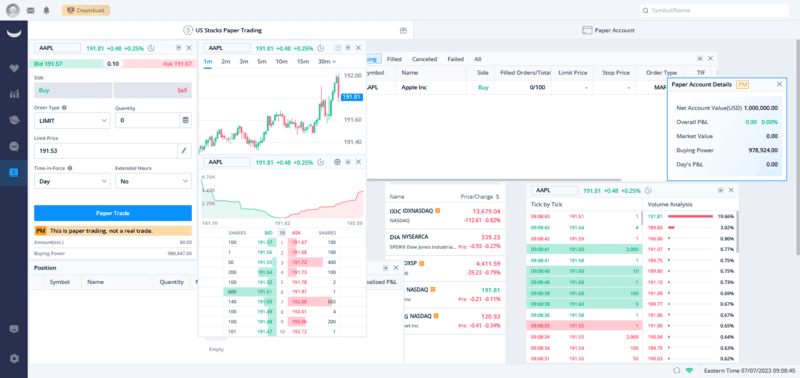This screenshot has height=378, width=800.
Task: Click clock icon in order entry header
Action: point(151,48)
